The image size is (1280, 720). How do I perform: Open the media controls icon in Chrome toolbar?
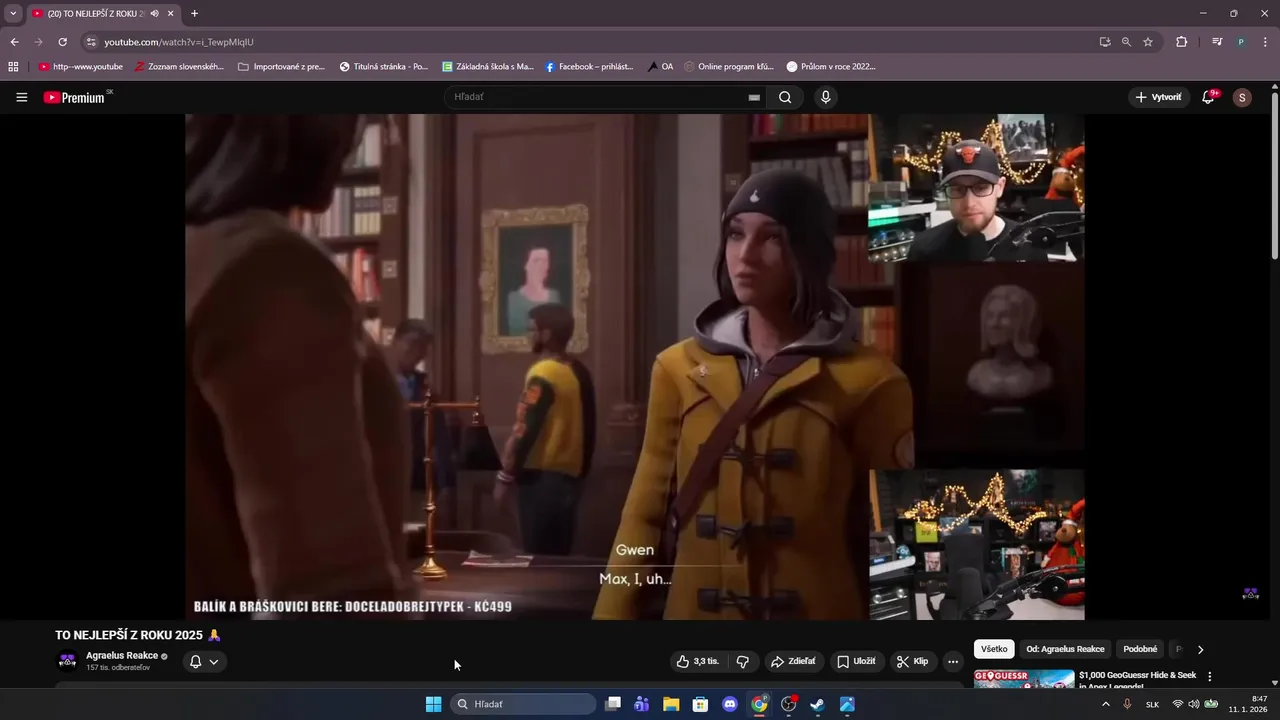click(x=1217, y=42)
